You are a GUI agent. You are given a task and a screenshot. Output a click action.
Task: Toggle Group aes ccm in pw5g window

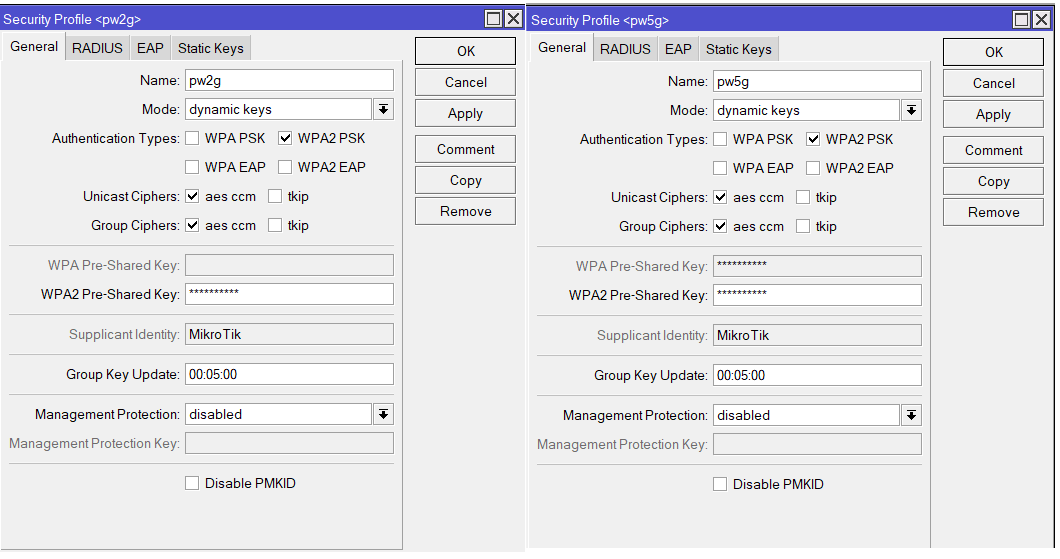[x=720, y=226]
